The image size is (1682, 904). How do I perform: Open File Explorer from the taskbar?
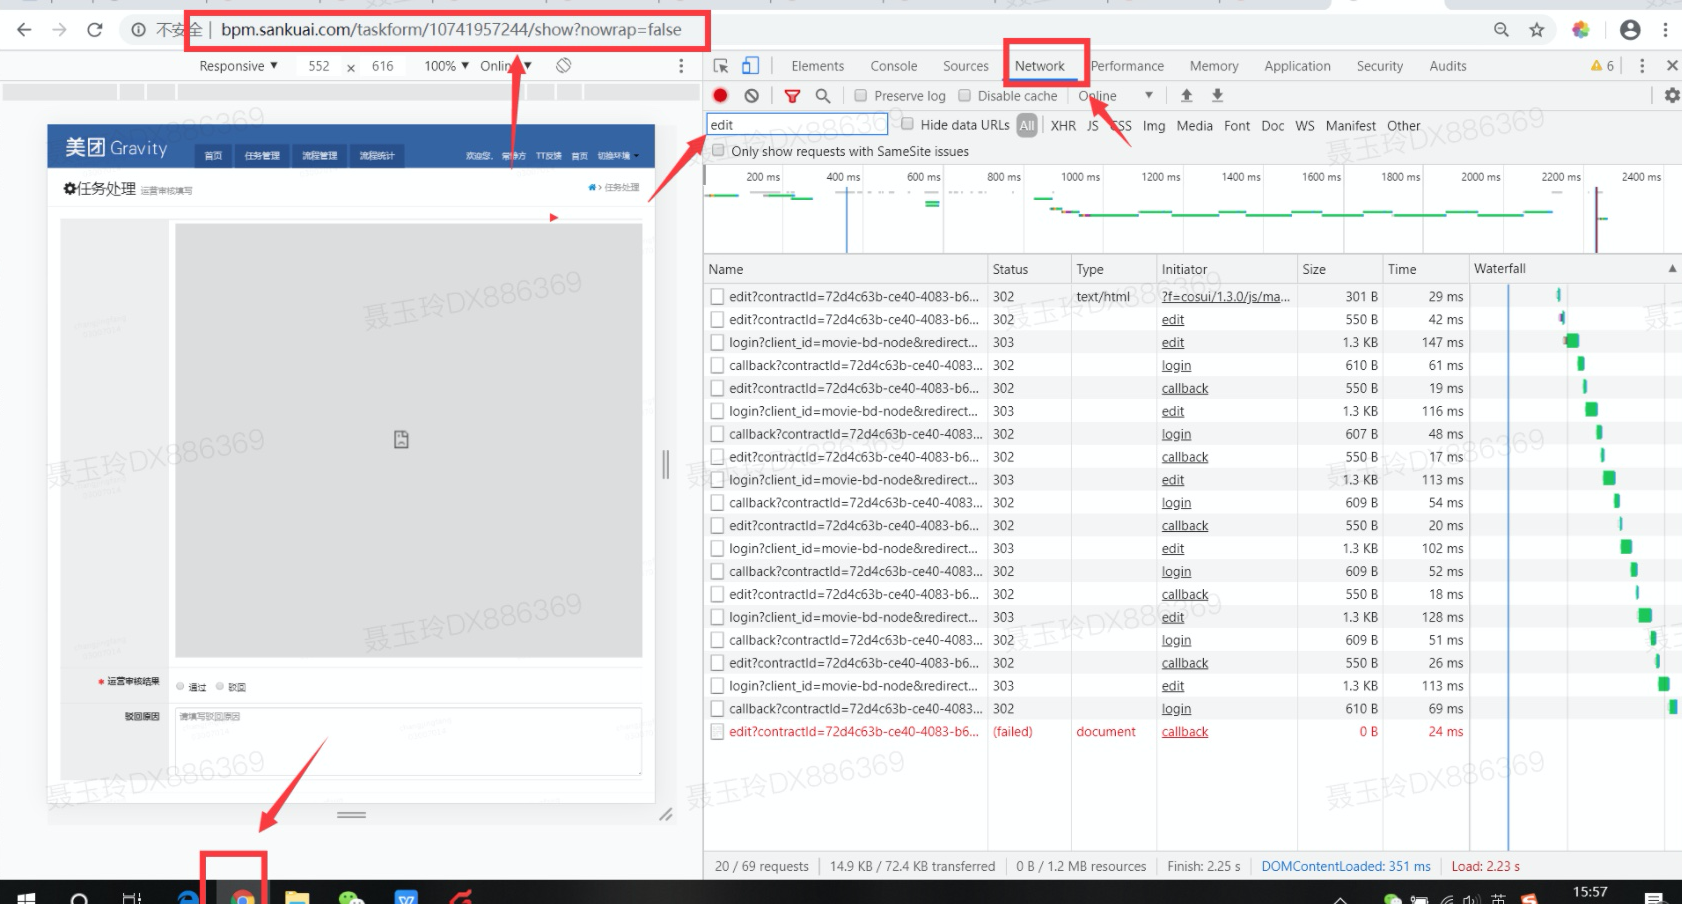point(297,897)
